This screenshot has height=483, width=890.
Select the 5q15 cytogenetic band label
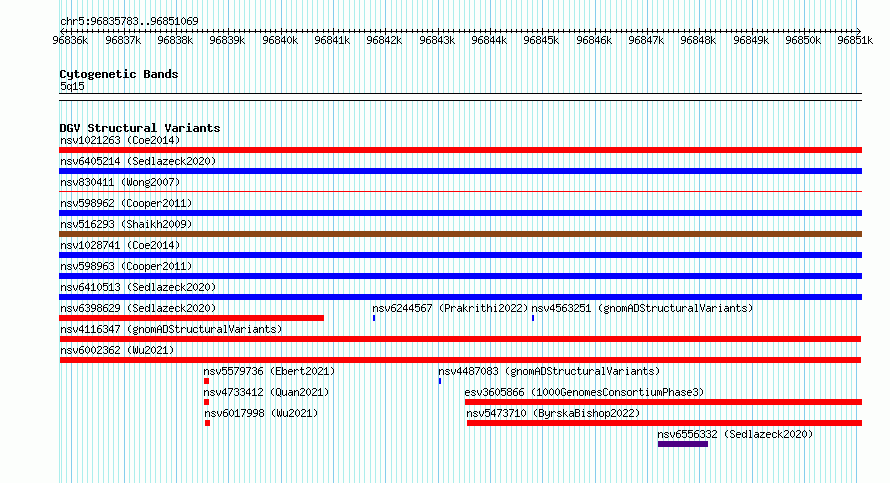pos(72,86)
